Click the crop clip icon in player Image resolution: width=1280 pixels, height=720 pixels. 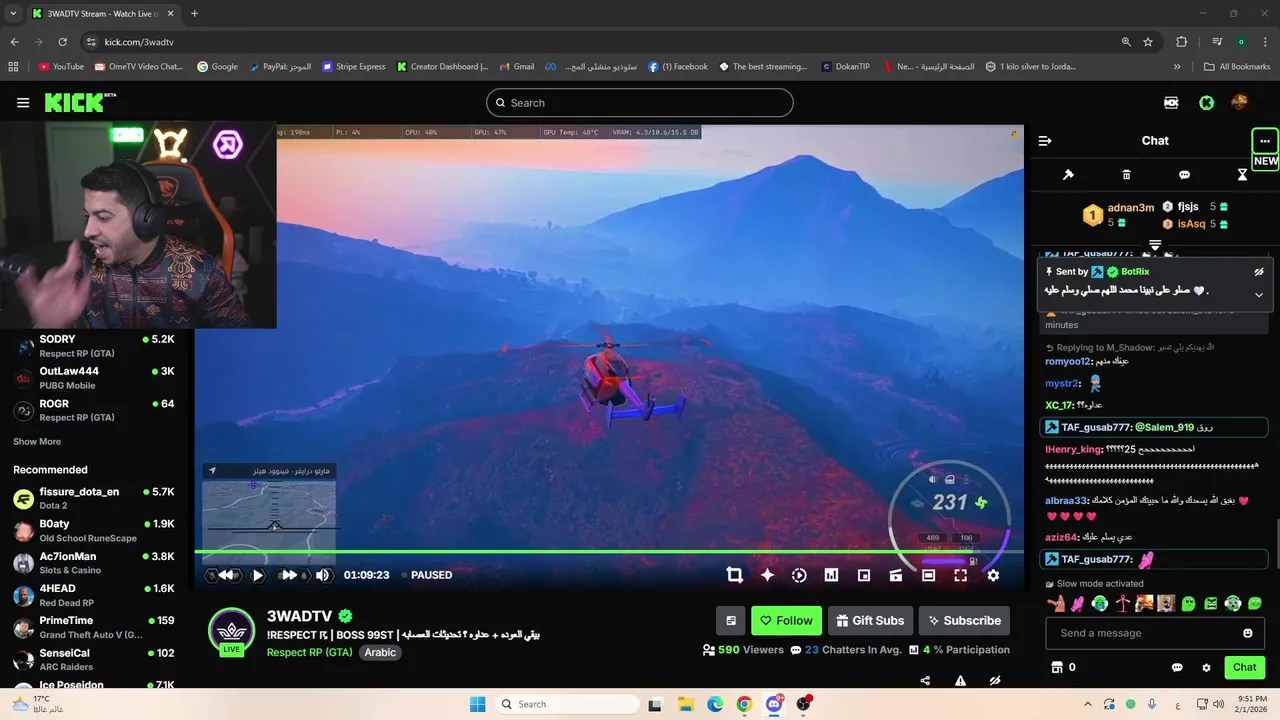click(735, 575)
